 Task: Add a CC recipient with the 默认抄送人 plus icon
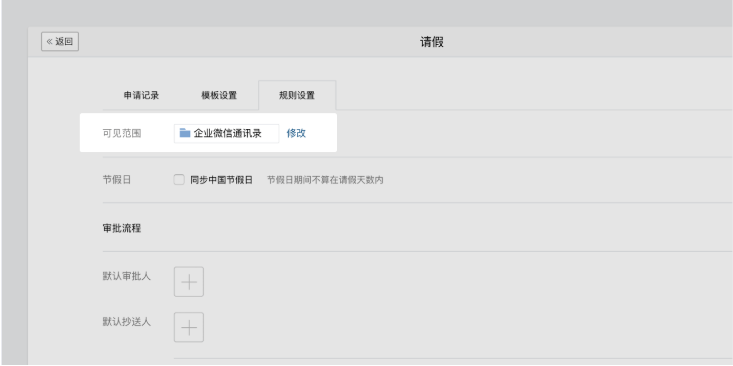pos(189,328)
